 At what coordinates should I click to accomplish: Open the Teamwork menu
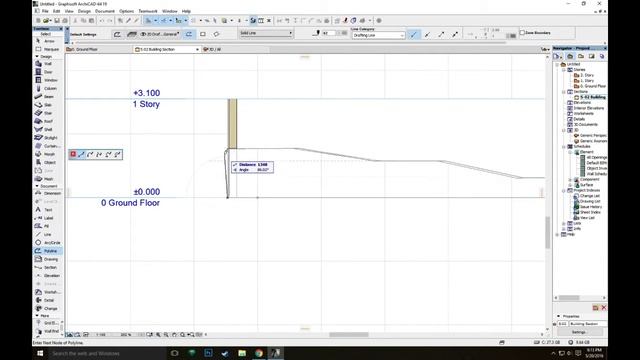pos(148,11)
